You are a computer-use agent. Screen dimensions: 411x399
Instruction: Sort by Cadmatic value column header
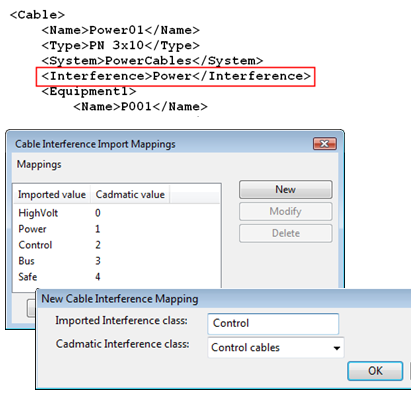coord(130,195)
